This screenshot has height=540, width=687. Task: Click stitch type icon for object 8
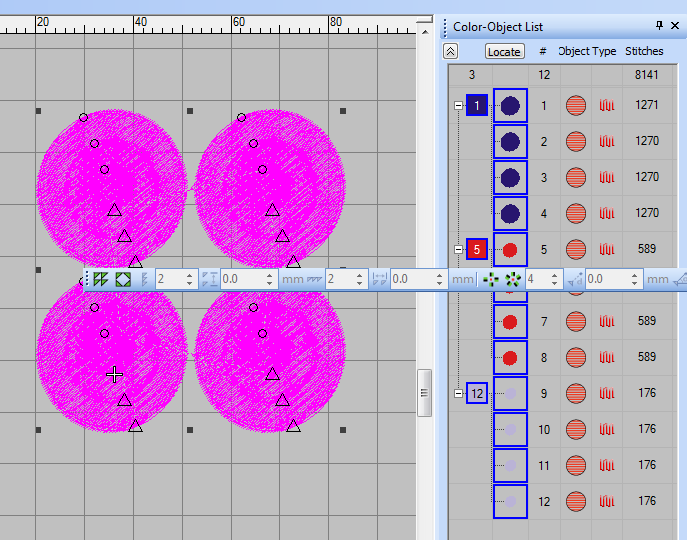pos(607,357)
